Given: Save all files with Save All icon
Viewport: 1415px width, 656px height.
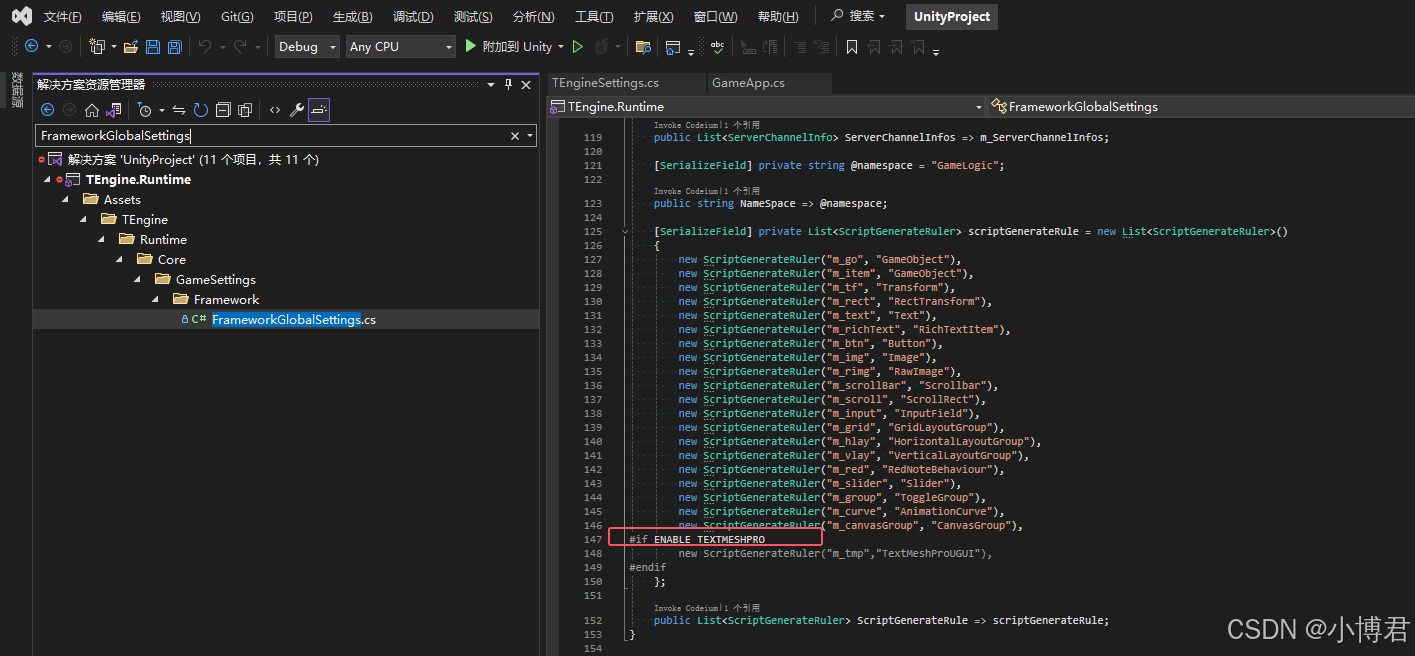Looking at the screenshot, I should tap(175, 46).
